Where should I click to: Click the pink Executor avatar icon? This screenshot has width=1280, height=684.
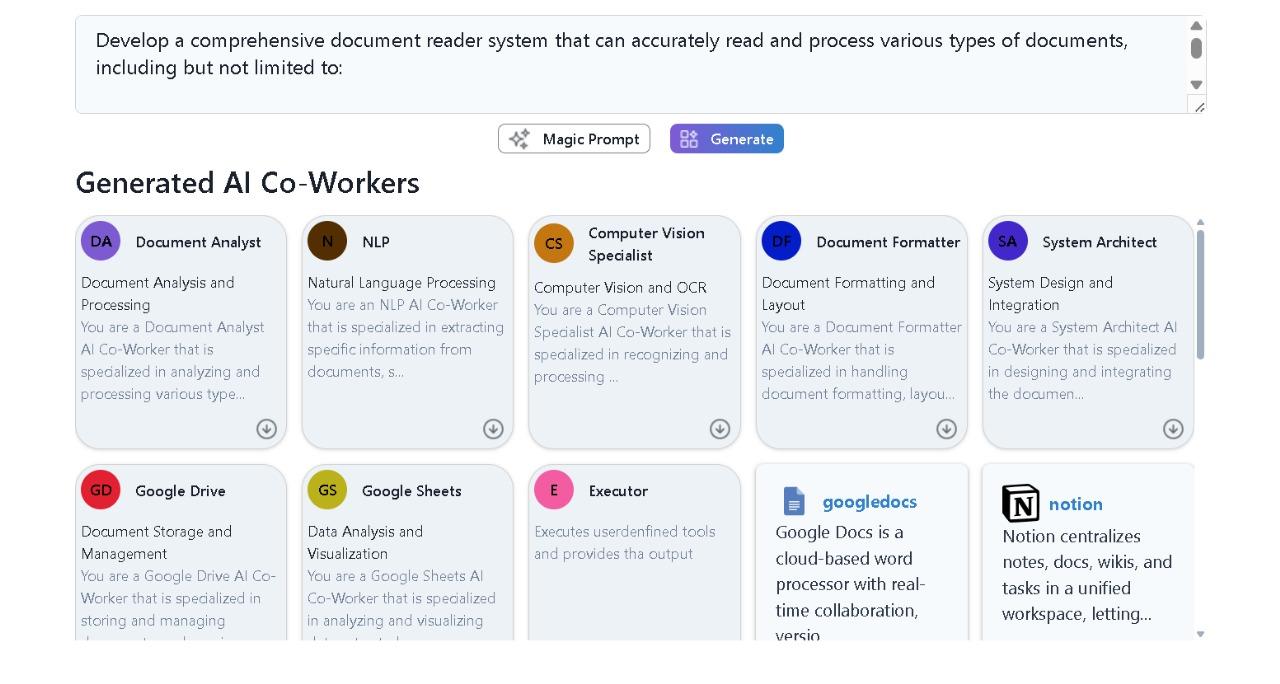pyautogui.click(x=554, y=490)
